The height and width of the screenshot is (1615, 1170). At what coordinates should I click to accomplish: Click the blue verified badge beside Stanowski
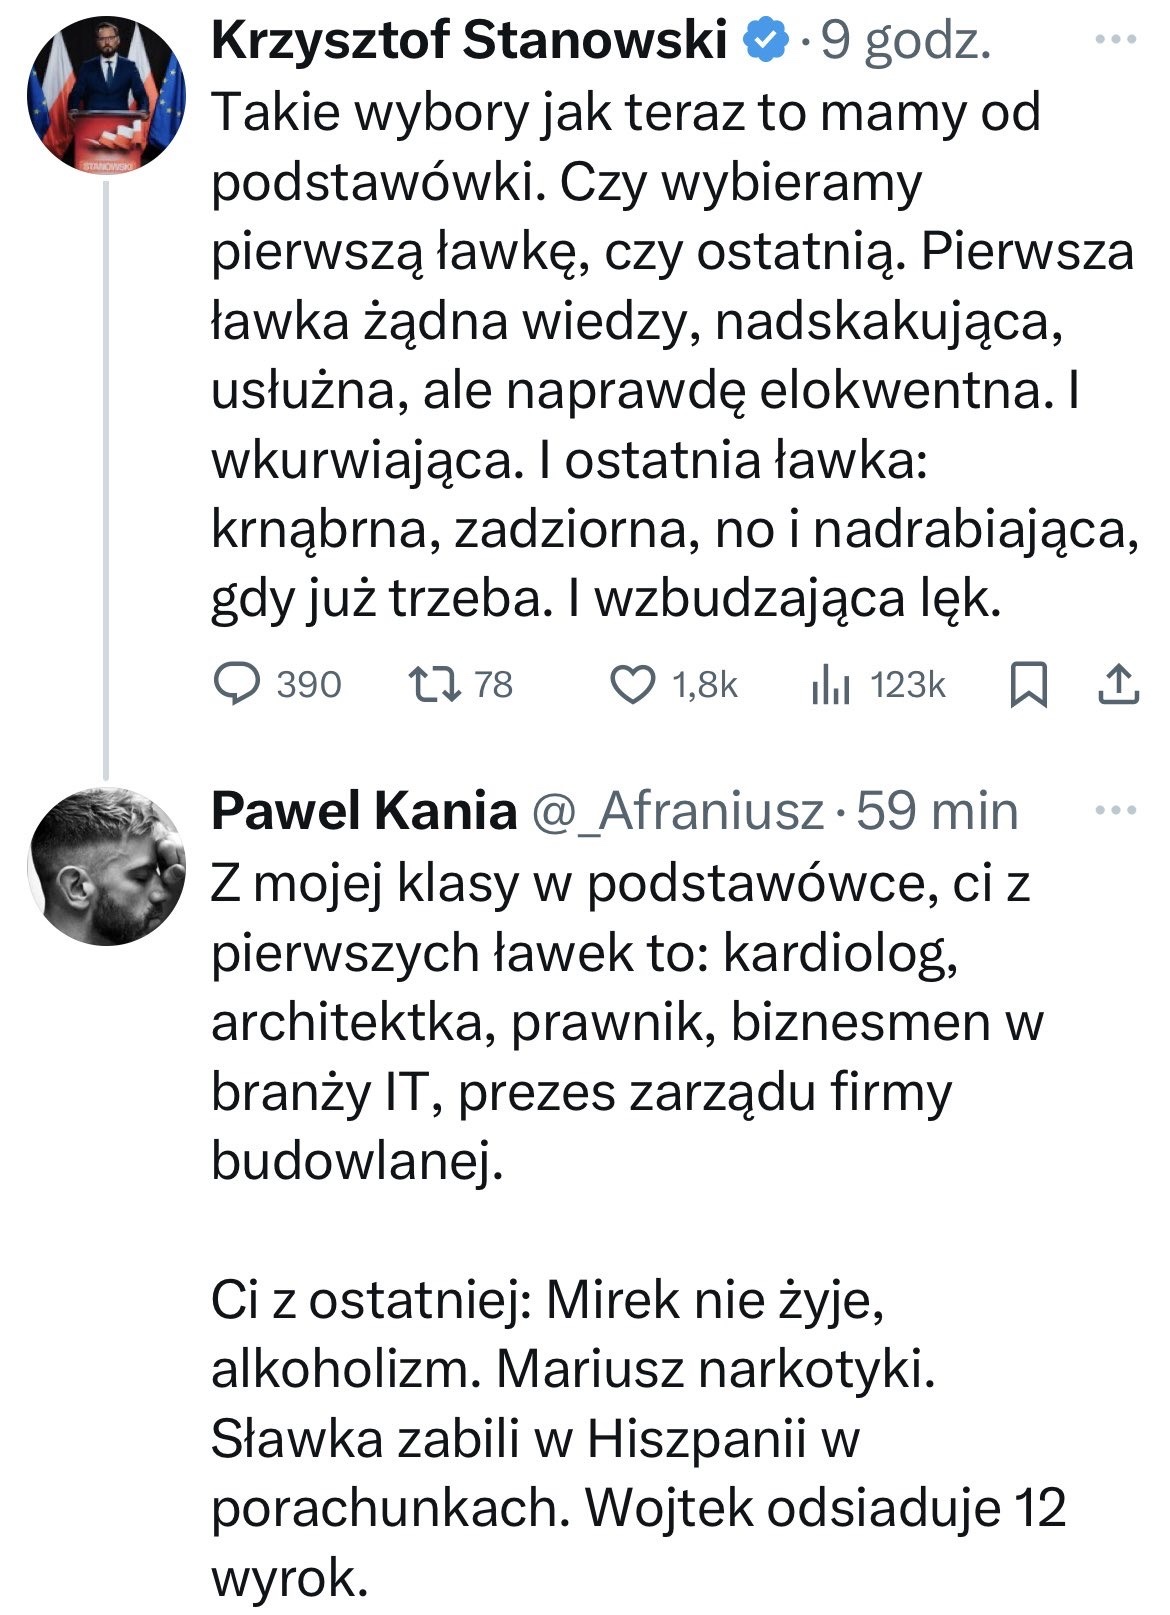(x=762, y=42)
